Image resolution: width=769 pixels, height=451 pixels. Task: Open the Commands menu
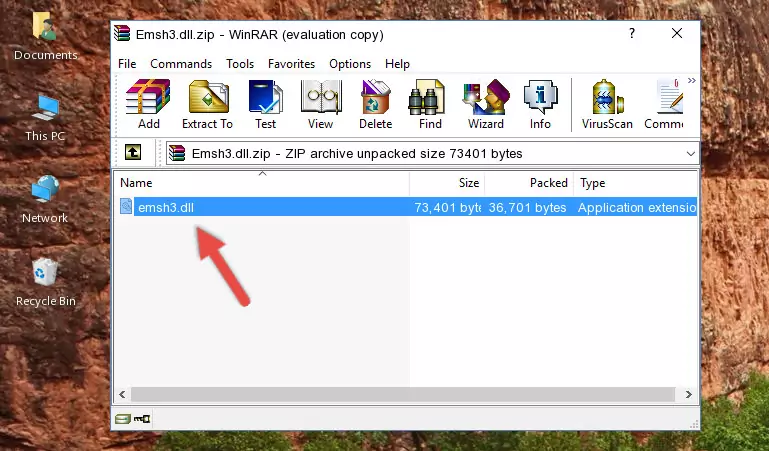(181, 64)
